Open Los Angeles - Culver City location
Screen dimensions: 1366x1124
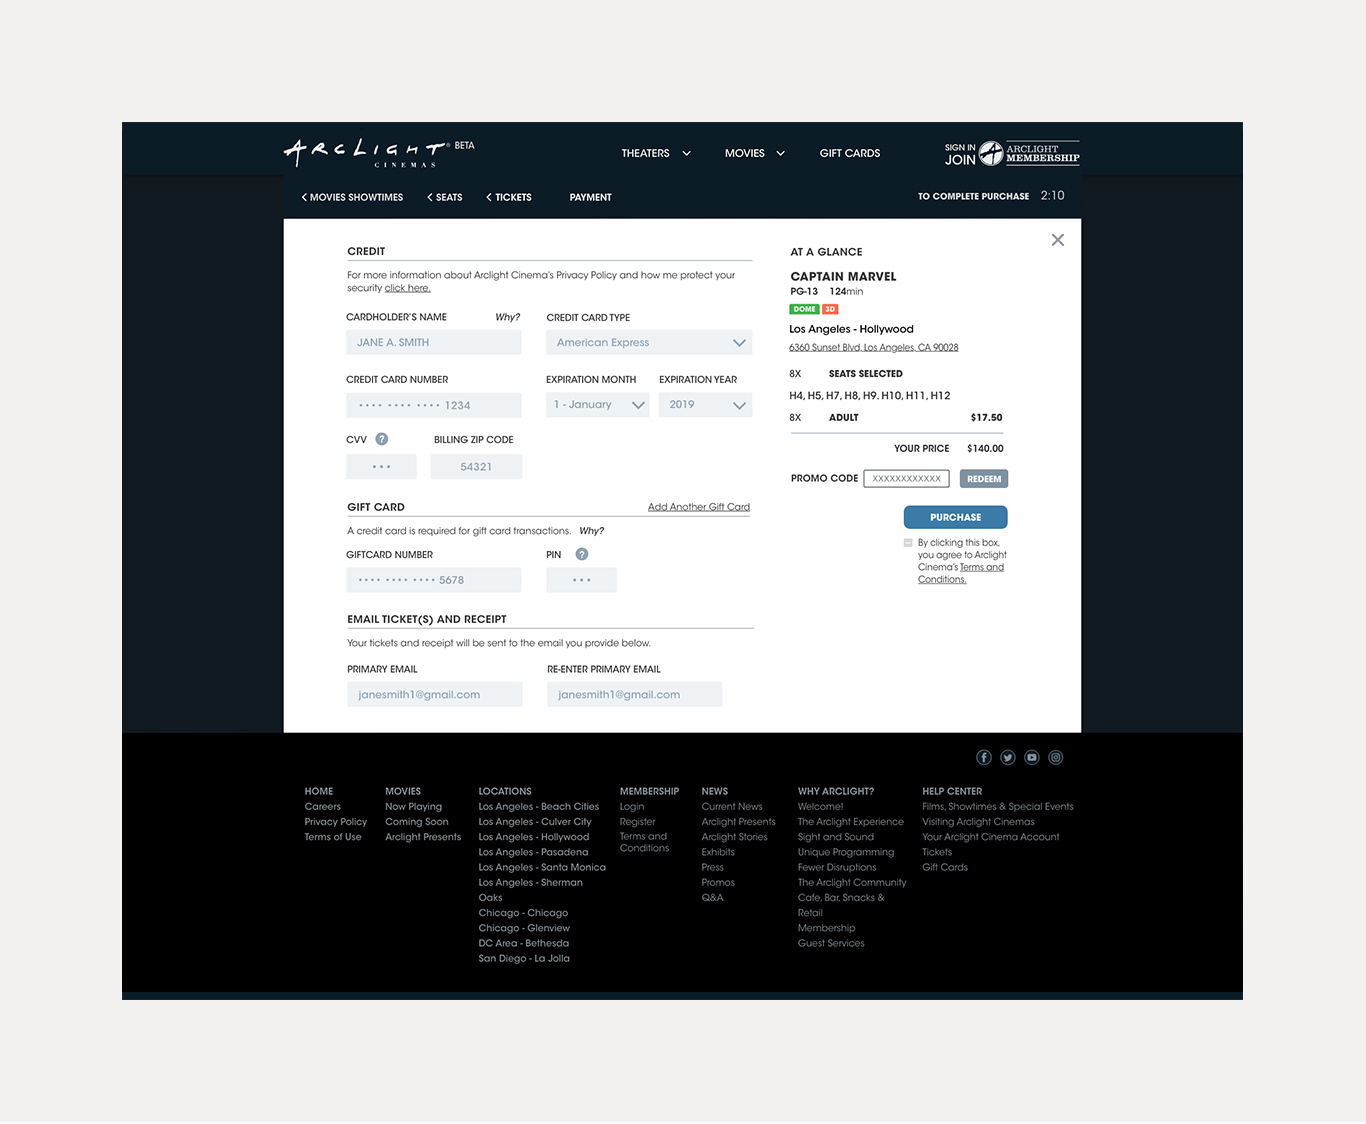[535, 821]
